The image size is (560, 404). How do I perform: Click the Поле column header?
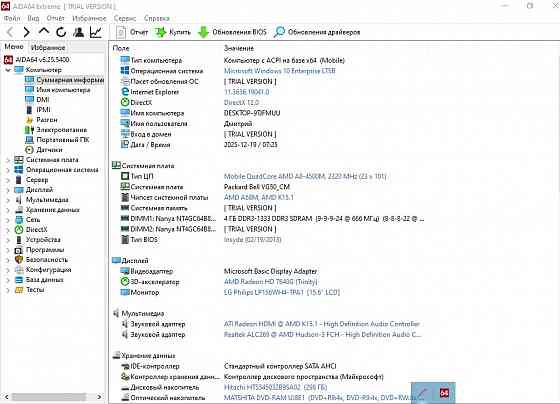pyautogui.click(x=121, y=48)
